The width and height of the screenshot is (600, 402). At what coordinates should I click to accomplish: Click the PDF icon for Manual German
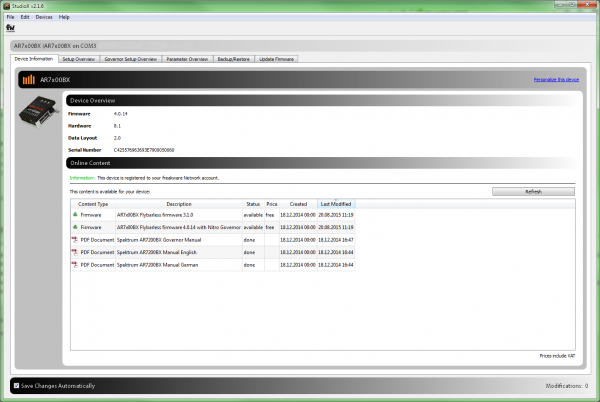pyautogui.click(x=74, y=266)
